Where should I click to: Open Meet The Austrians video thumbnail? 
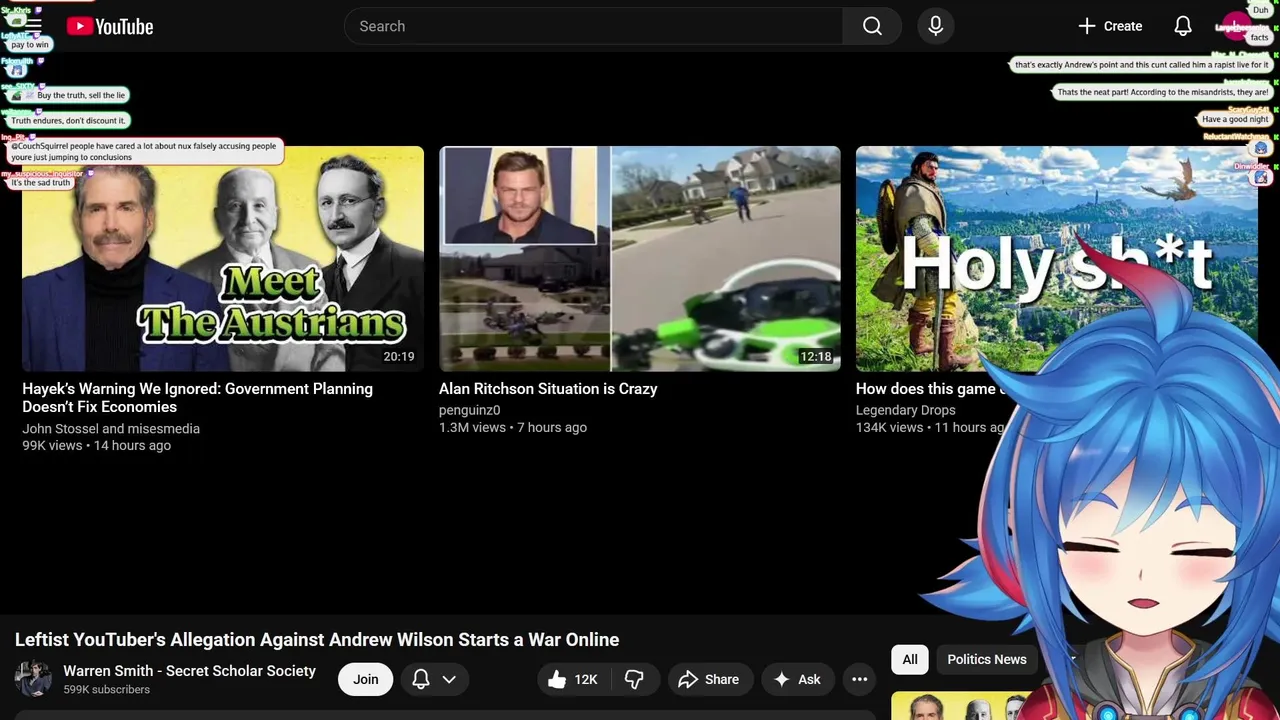[x=223, y=259]
